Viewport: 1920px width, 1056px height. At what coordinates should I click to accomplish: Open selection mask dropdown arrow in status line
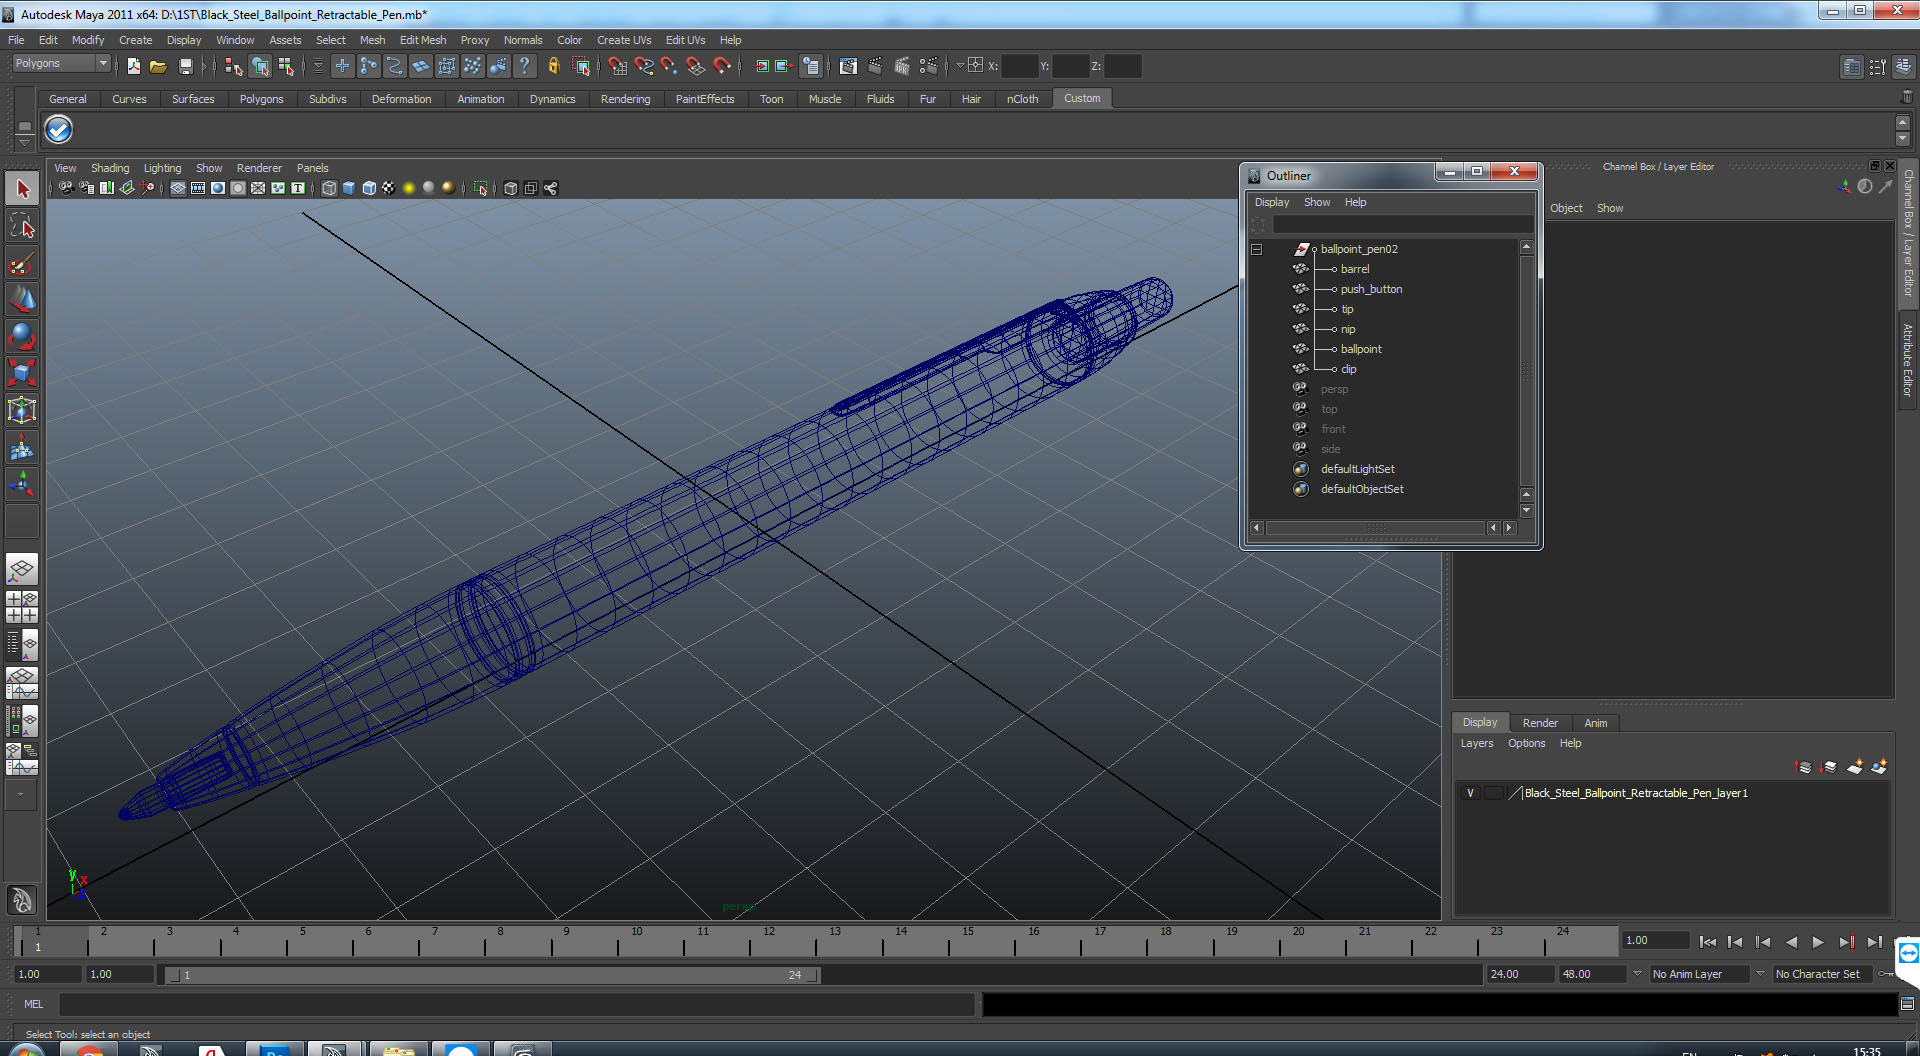[318, 66]
